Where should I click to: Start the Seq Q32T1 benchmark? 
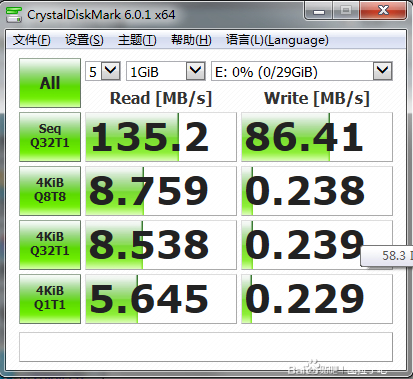[x=50, y=137]
